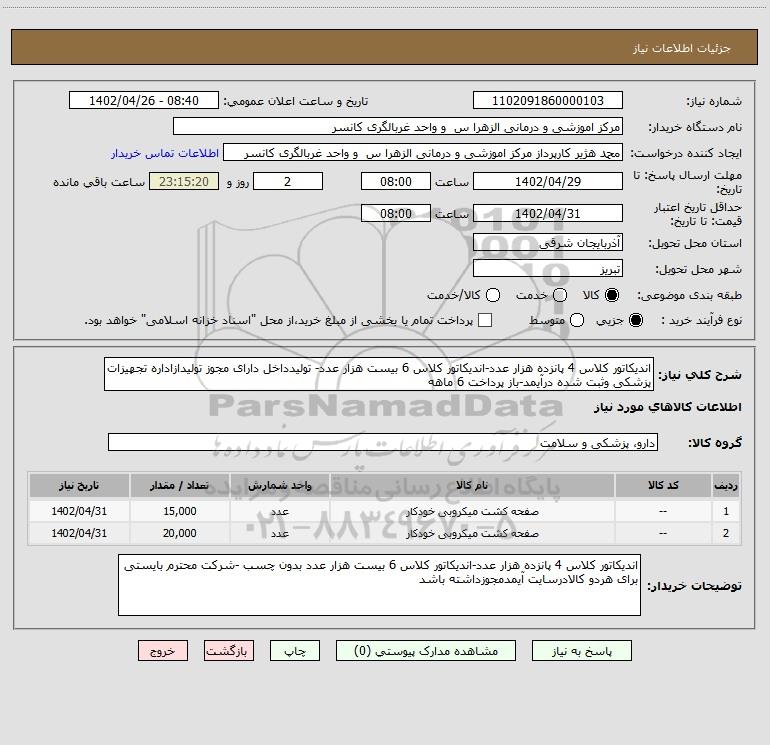Click the پاسخ به نیاز button
Screen dimensions: 770x745
581,651
